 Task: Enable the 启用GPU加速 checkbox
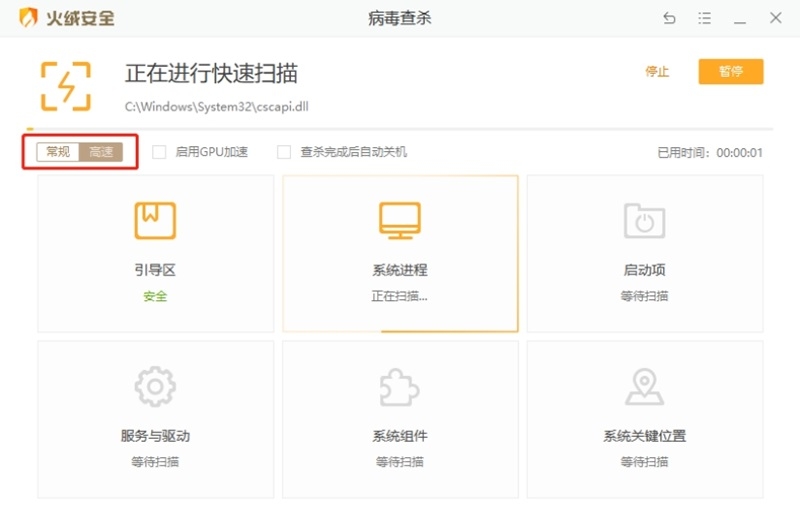coord(159,152)
